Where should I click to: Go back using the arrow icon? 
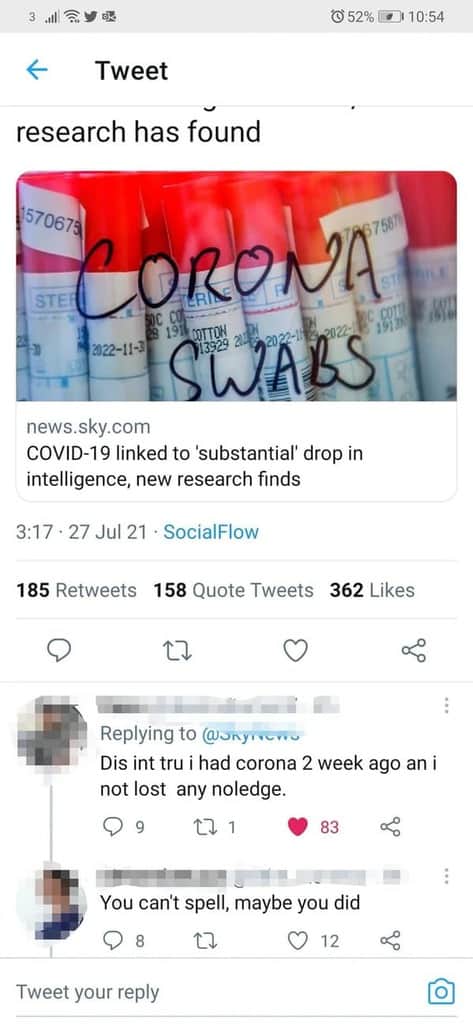pyautogui.click(x=37, y=70)
